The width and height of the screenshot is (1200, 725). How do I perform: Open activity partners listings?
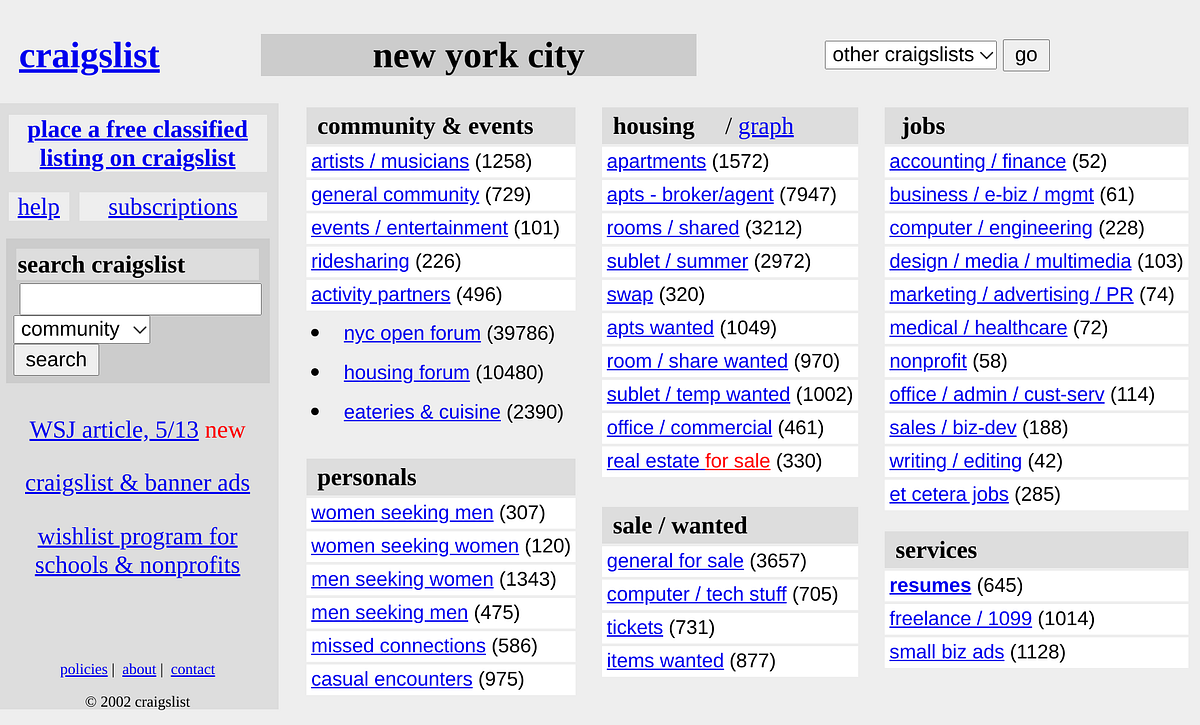[x=381, y=294]
